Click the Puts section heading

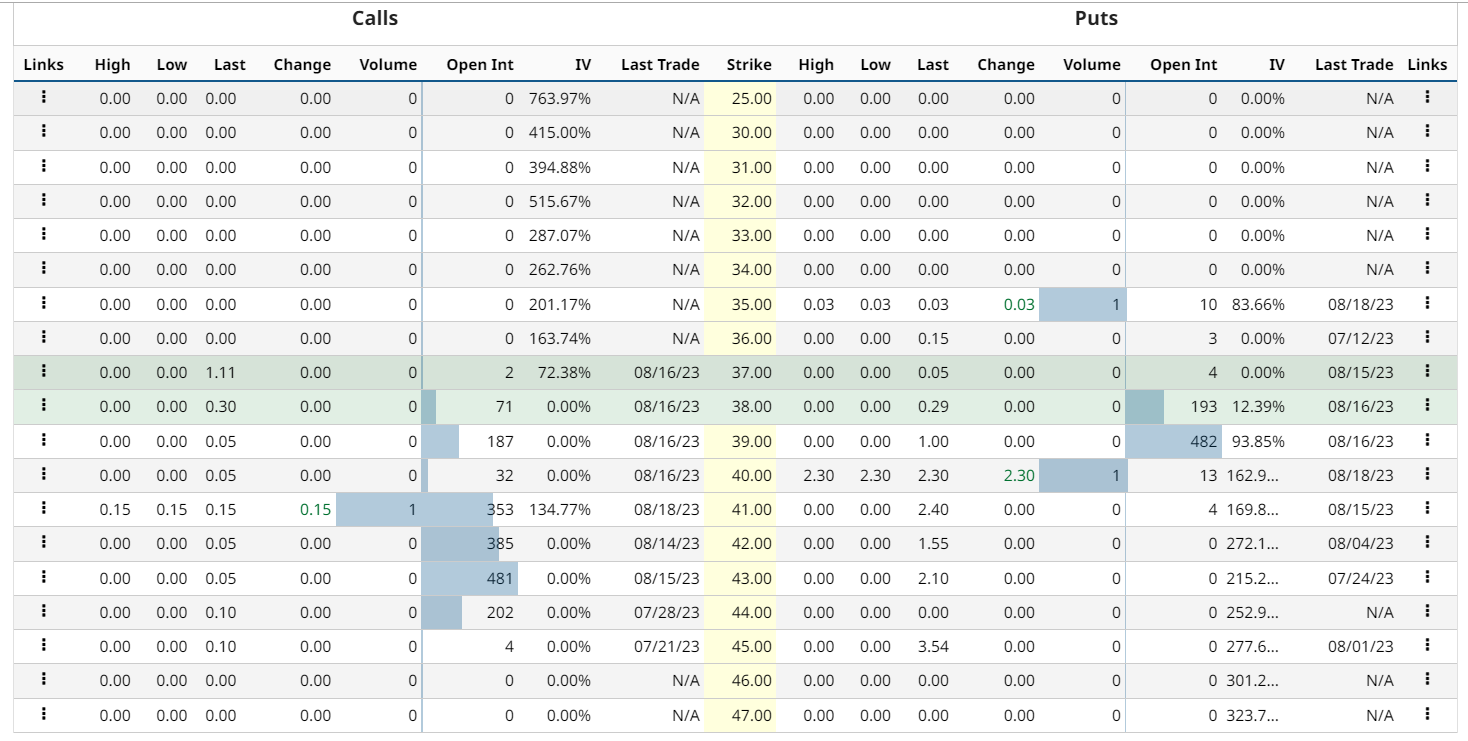pos(1096,18)
